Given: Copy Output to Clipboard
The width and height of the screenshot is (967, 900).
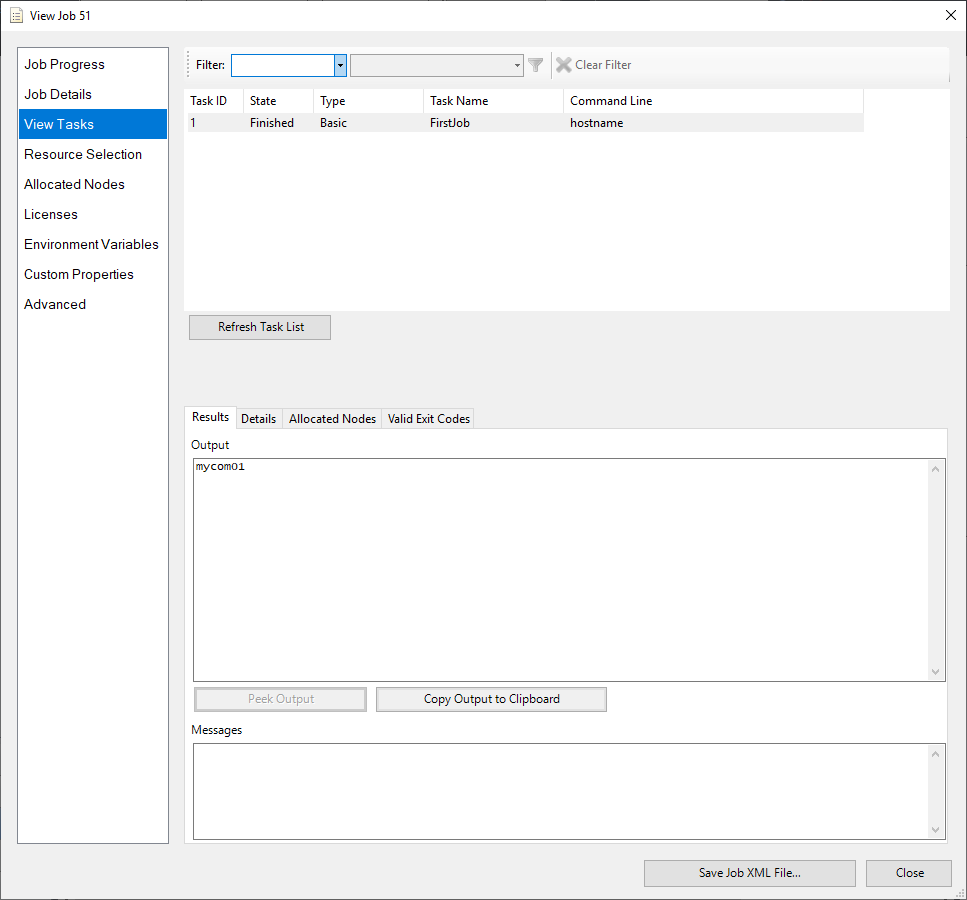Looking at the screenshot, I should [x=491, y=699].
